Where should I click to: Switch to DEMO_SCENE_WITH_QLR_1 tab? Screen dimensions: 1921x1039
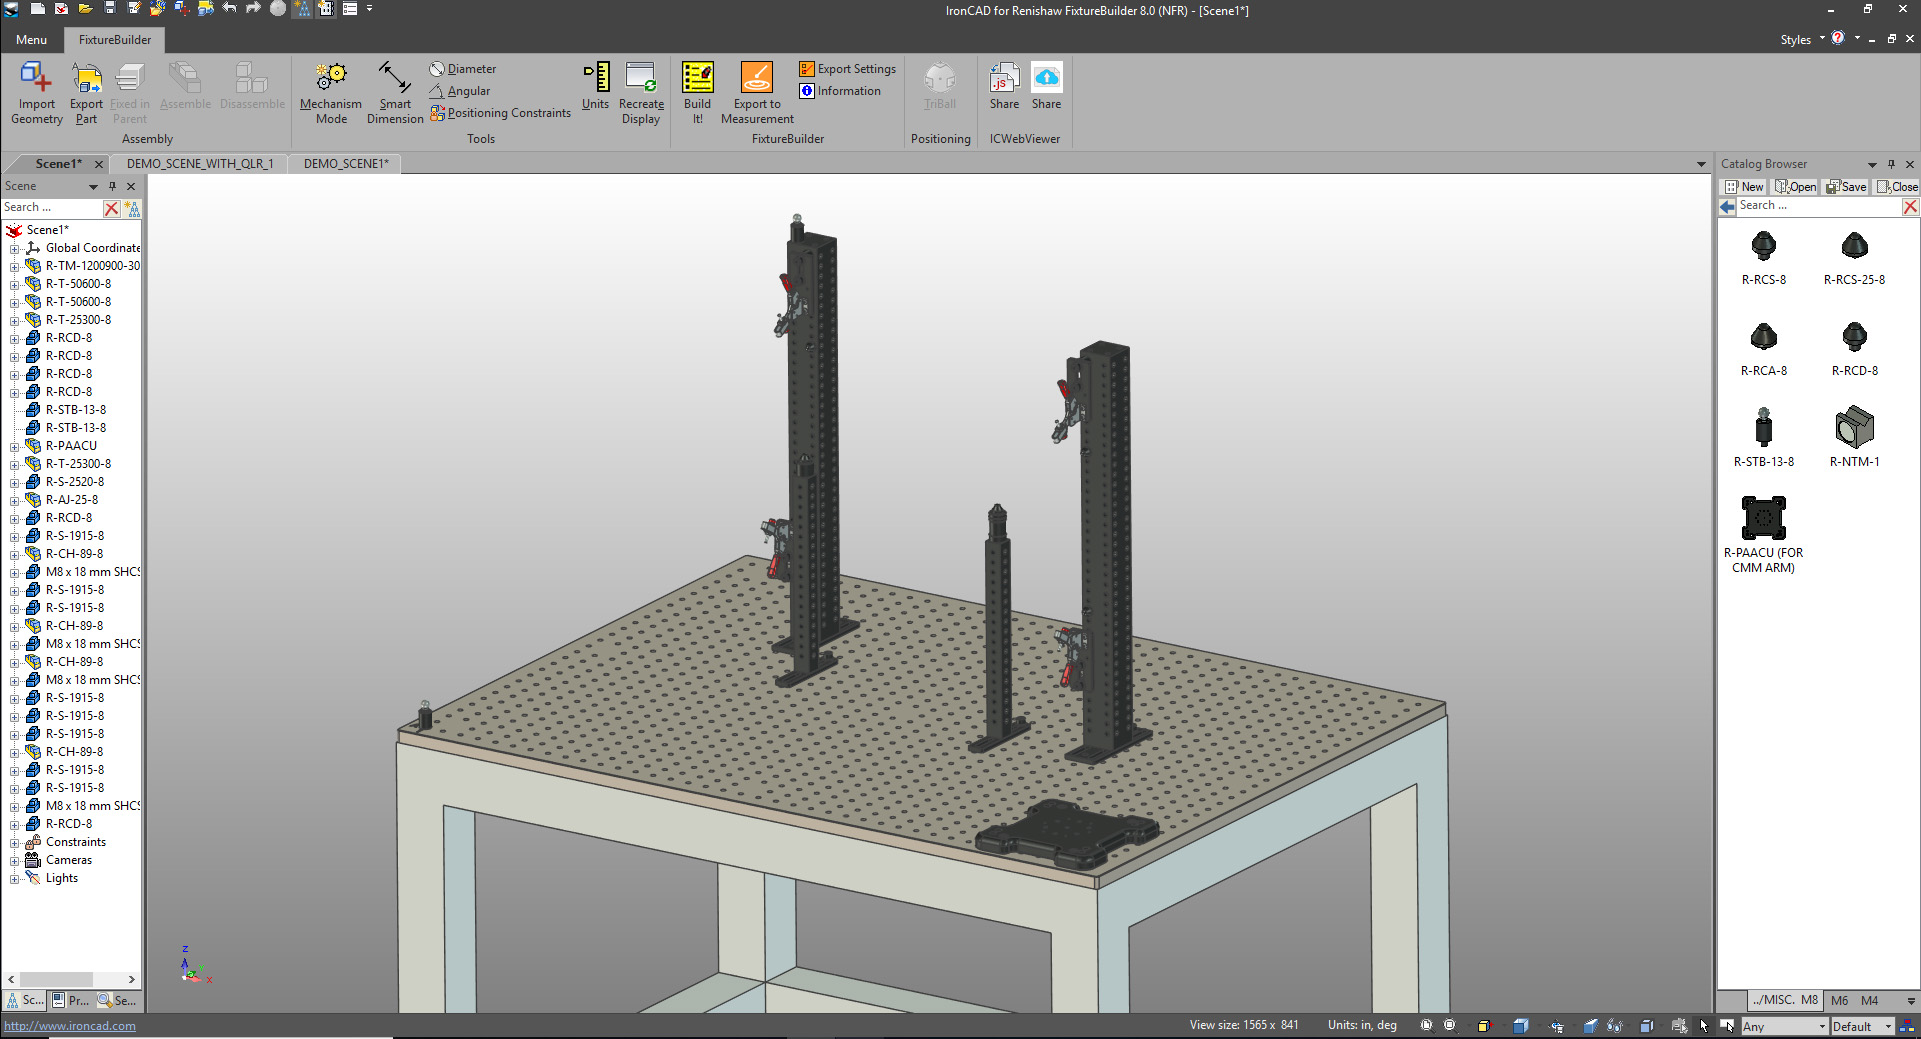200,164
